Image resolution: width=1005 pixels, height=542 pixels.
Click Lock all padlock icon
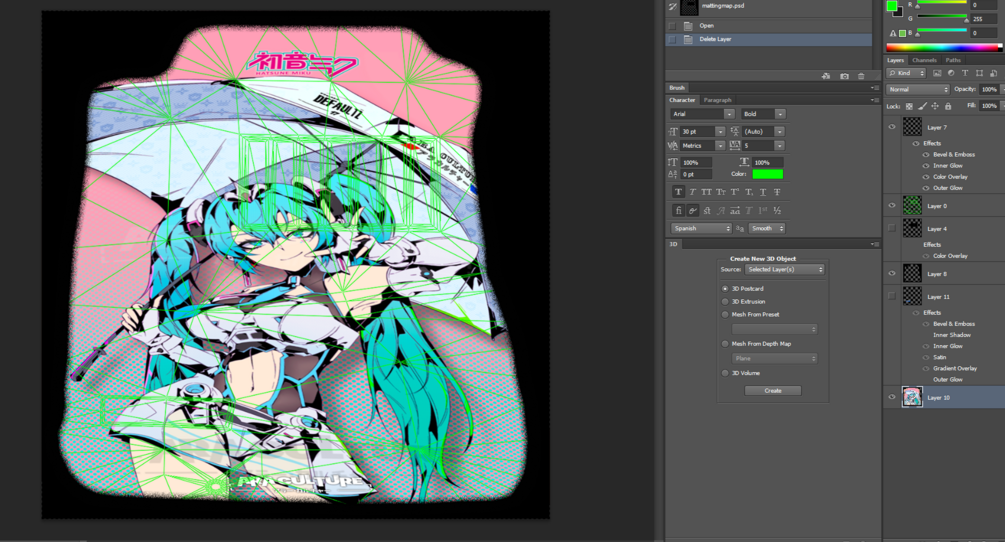pos(948,106)
